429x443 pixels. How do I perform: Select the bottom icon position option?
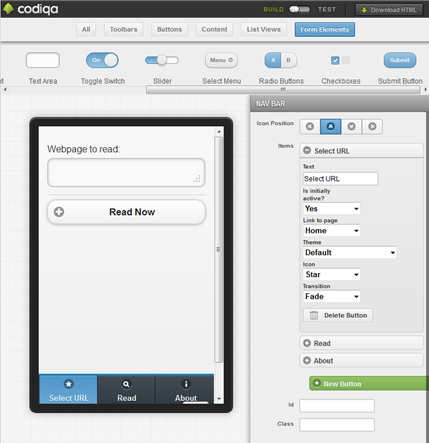[x=351, y=127]
